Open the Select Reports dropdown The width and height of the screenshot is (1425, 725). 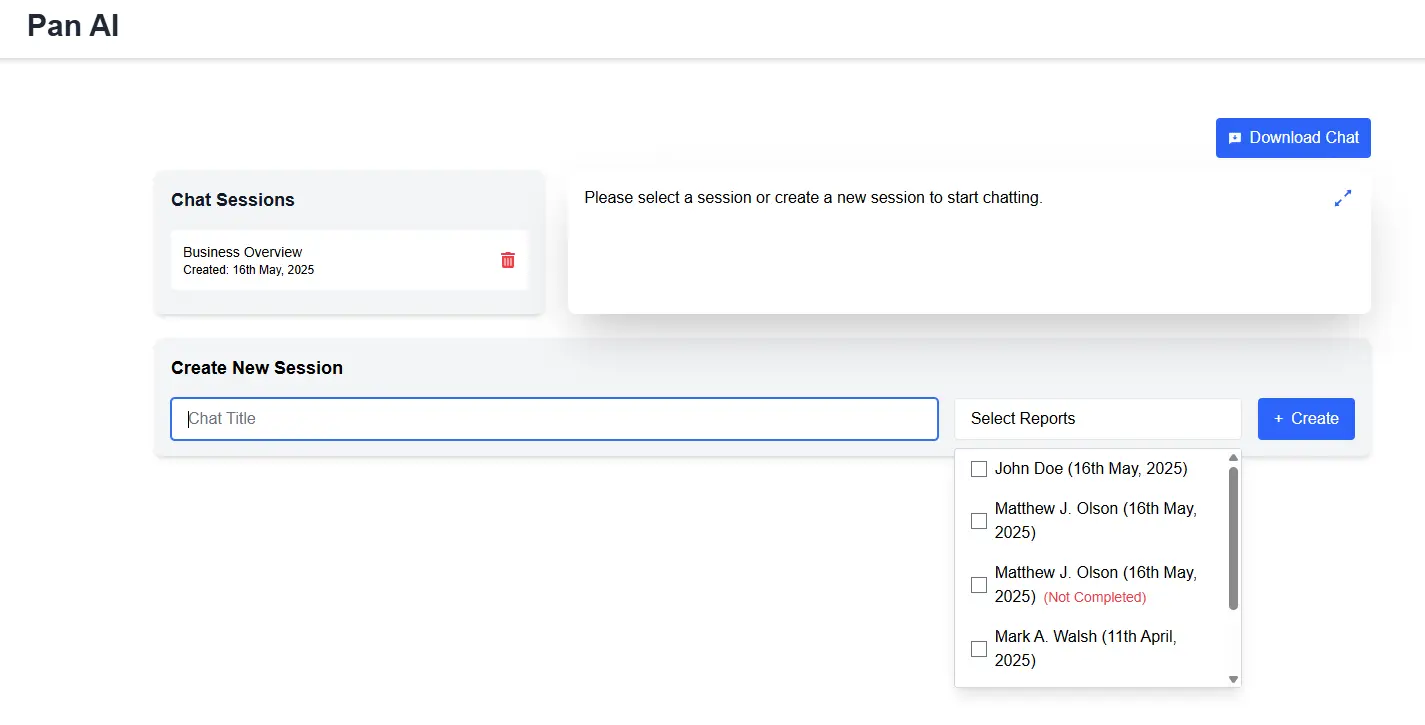[x=1097, y=419]
